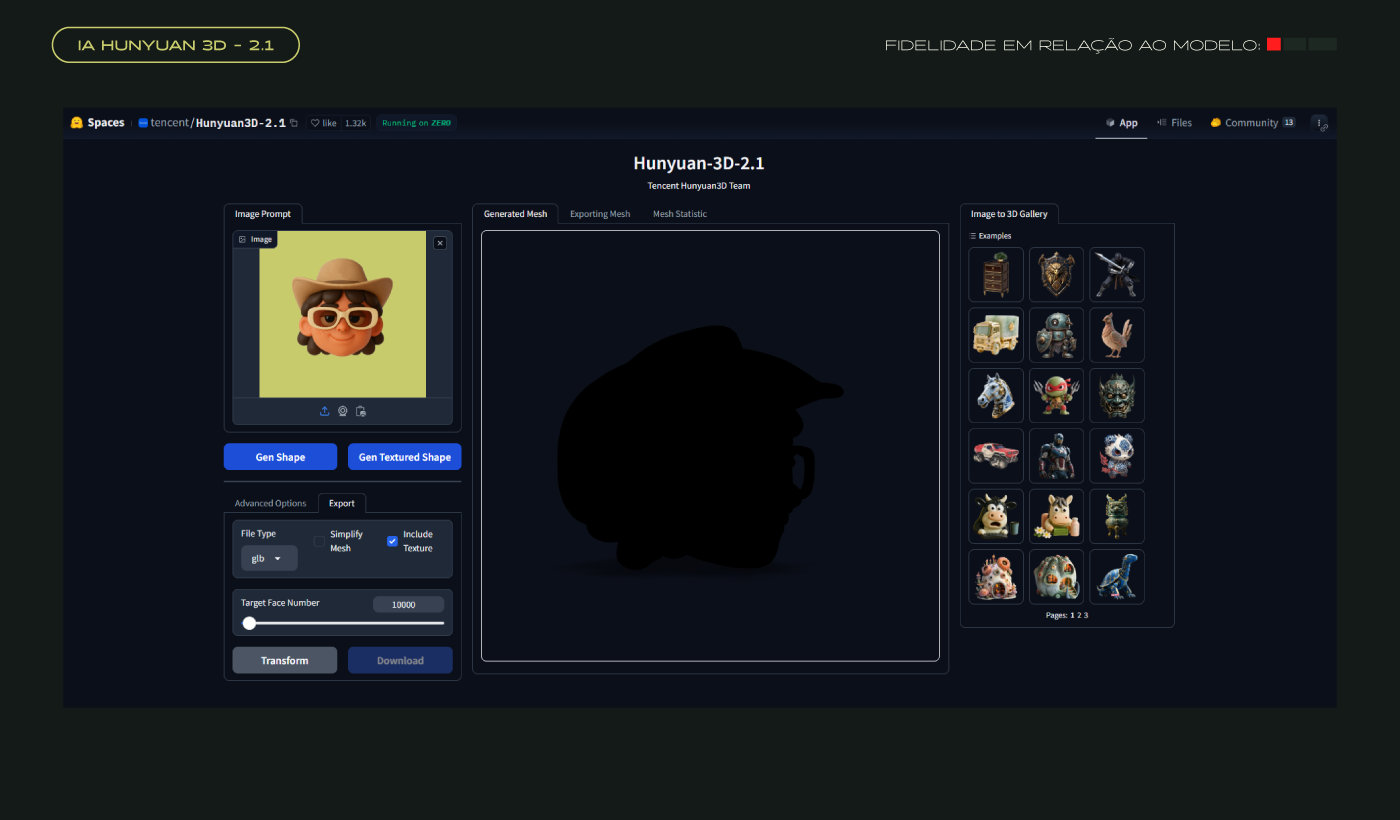Screen dimensions: 1400x820
Task: Go to gallery page 3
Action: click(x=1086, y=615)
